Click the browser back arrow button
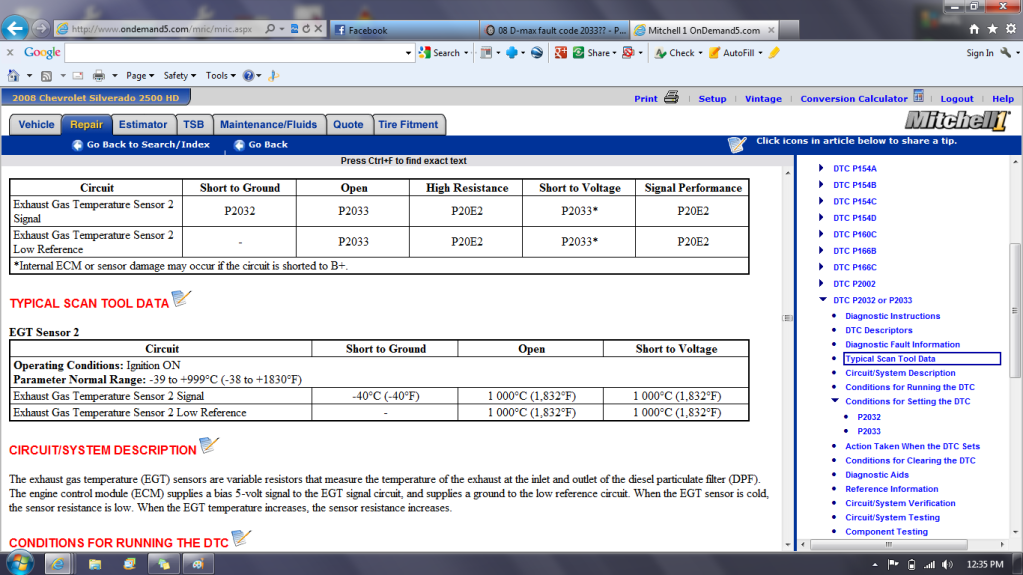Screen dimensions: 1023x575 click(15, 28)
